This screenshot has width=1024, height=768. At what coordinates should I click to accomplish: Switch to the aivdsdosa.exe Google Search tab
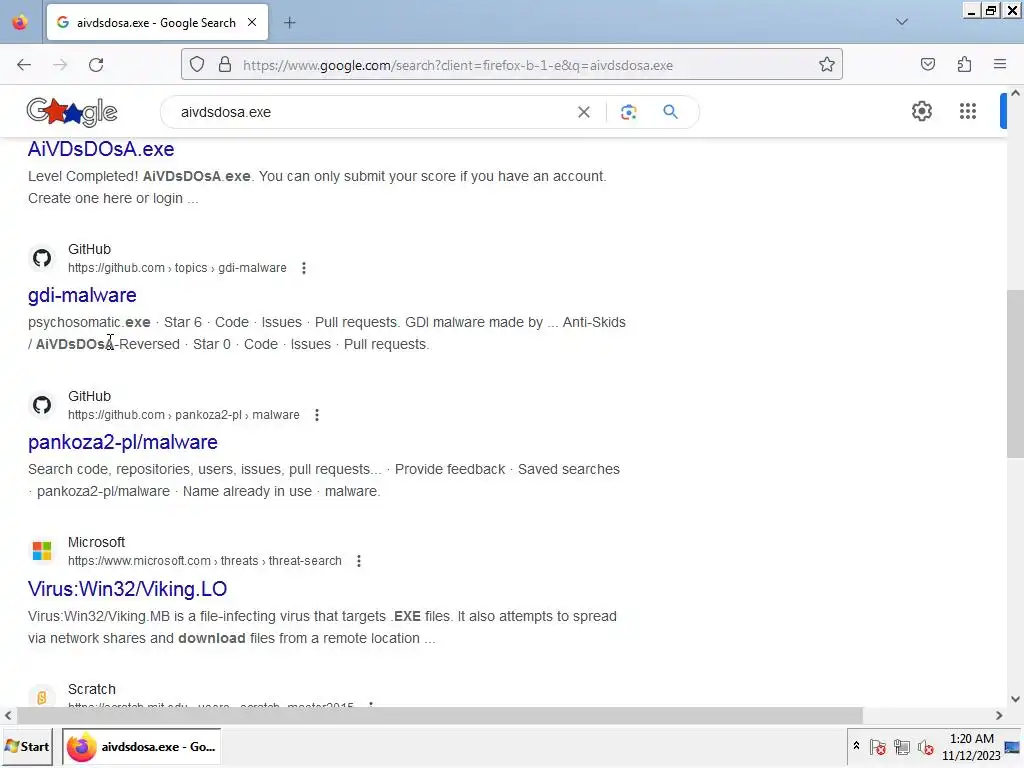pyautogui.click(x=157, y=23)
